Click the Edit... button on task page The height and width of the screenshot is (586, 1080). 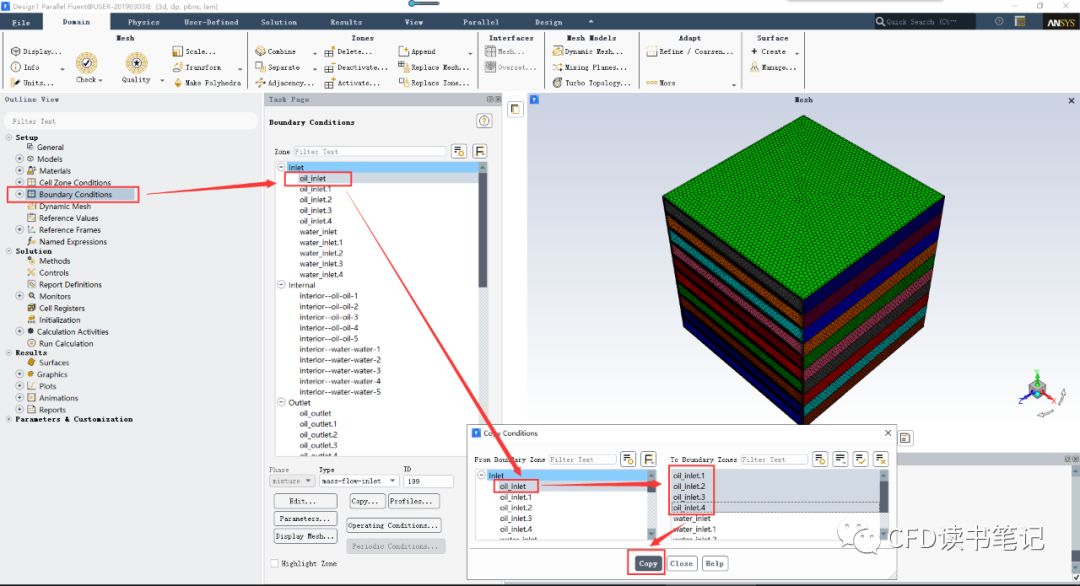tap(305, 501)
